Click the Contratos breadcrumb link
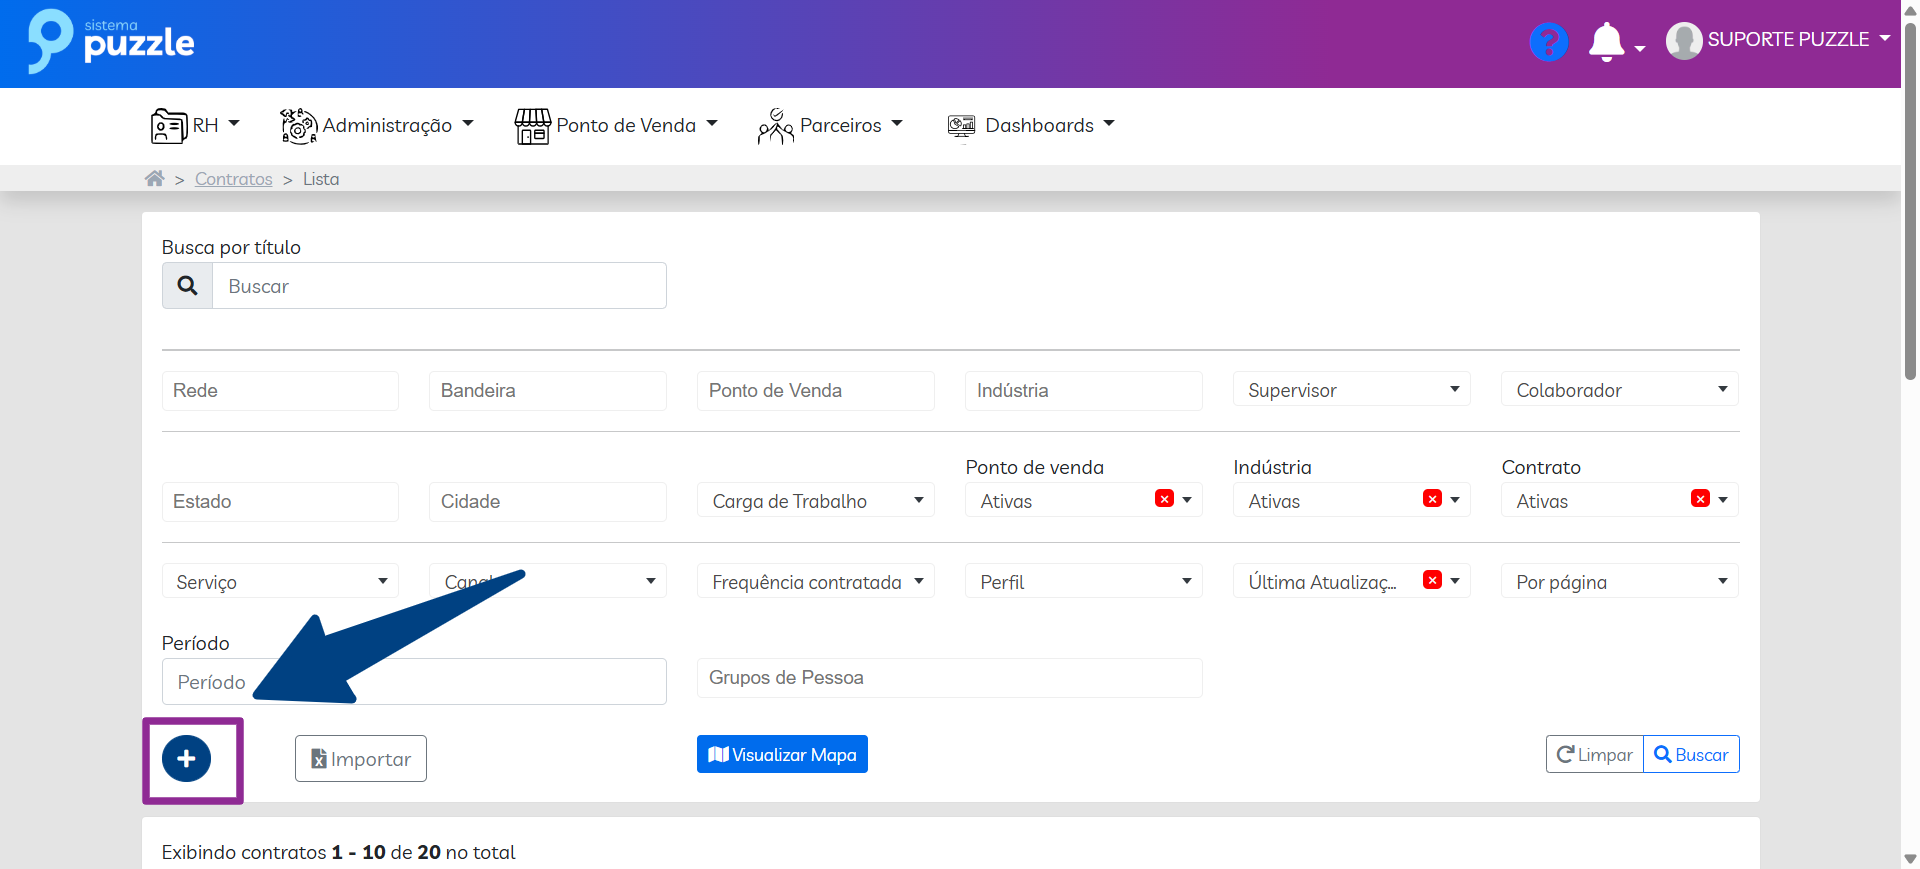1920x869 pixels. (233, 179)
